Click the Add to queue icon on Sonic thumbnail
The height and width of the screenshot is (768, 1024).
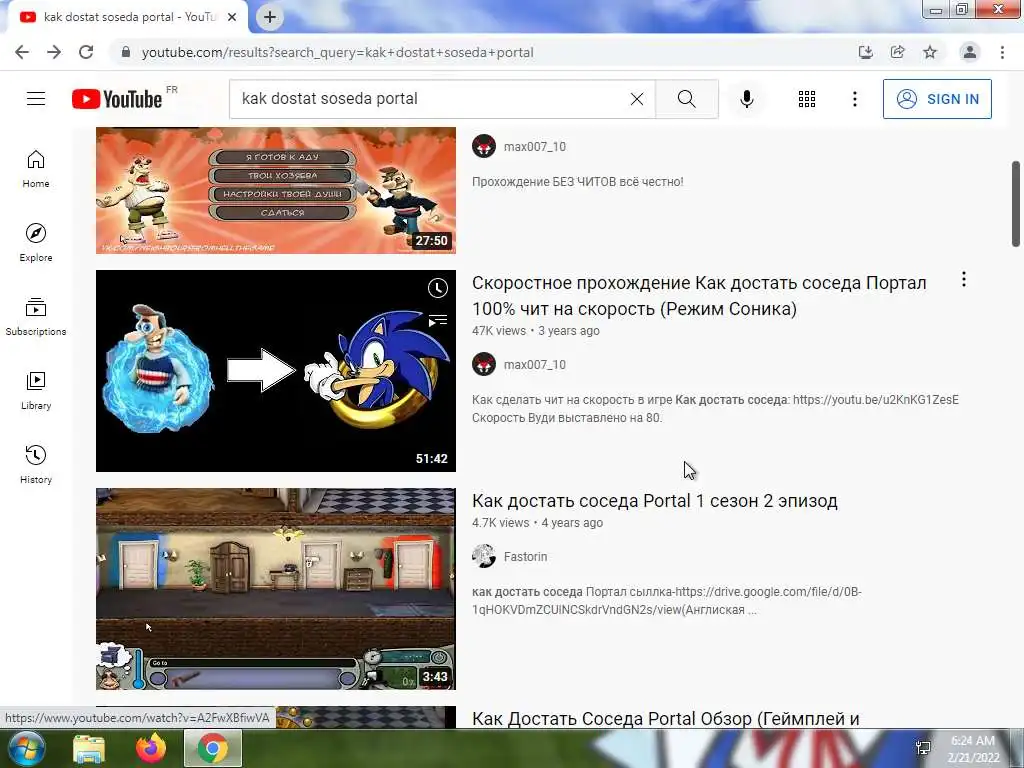(x=438, y=320)
